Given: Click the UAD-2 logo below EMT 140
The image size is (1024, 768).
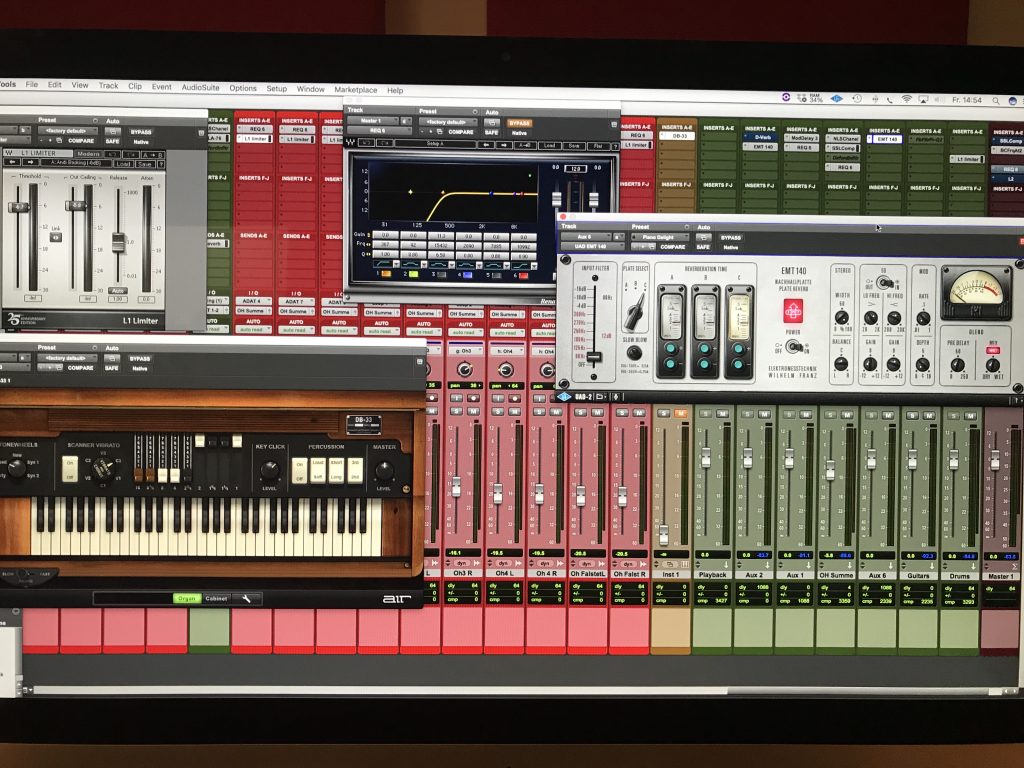Looking at the screenshot, I should (x=579, y=397).
